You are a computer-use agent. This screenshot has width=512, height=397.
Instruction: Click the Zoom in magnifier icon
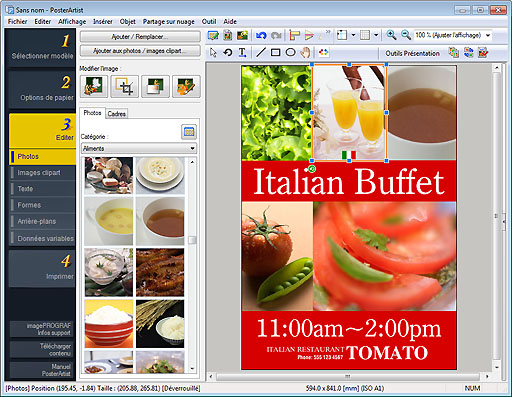[x=391, y=35]
